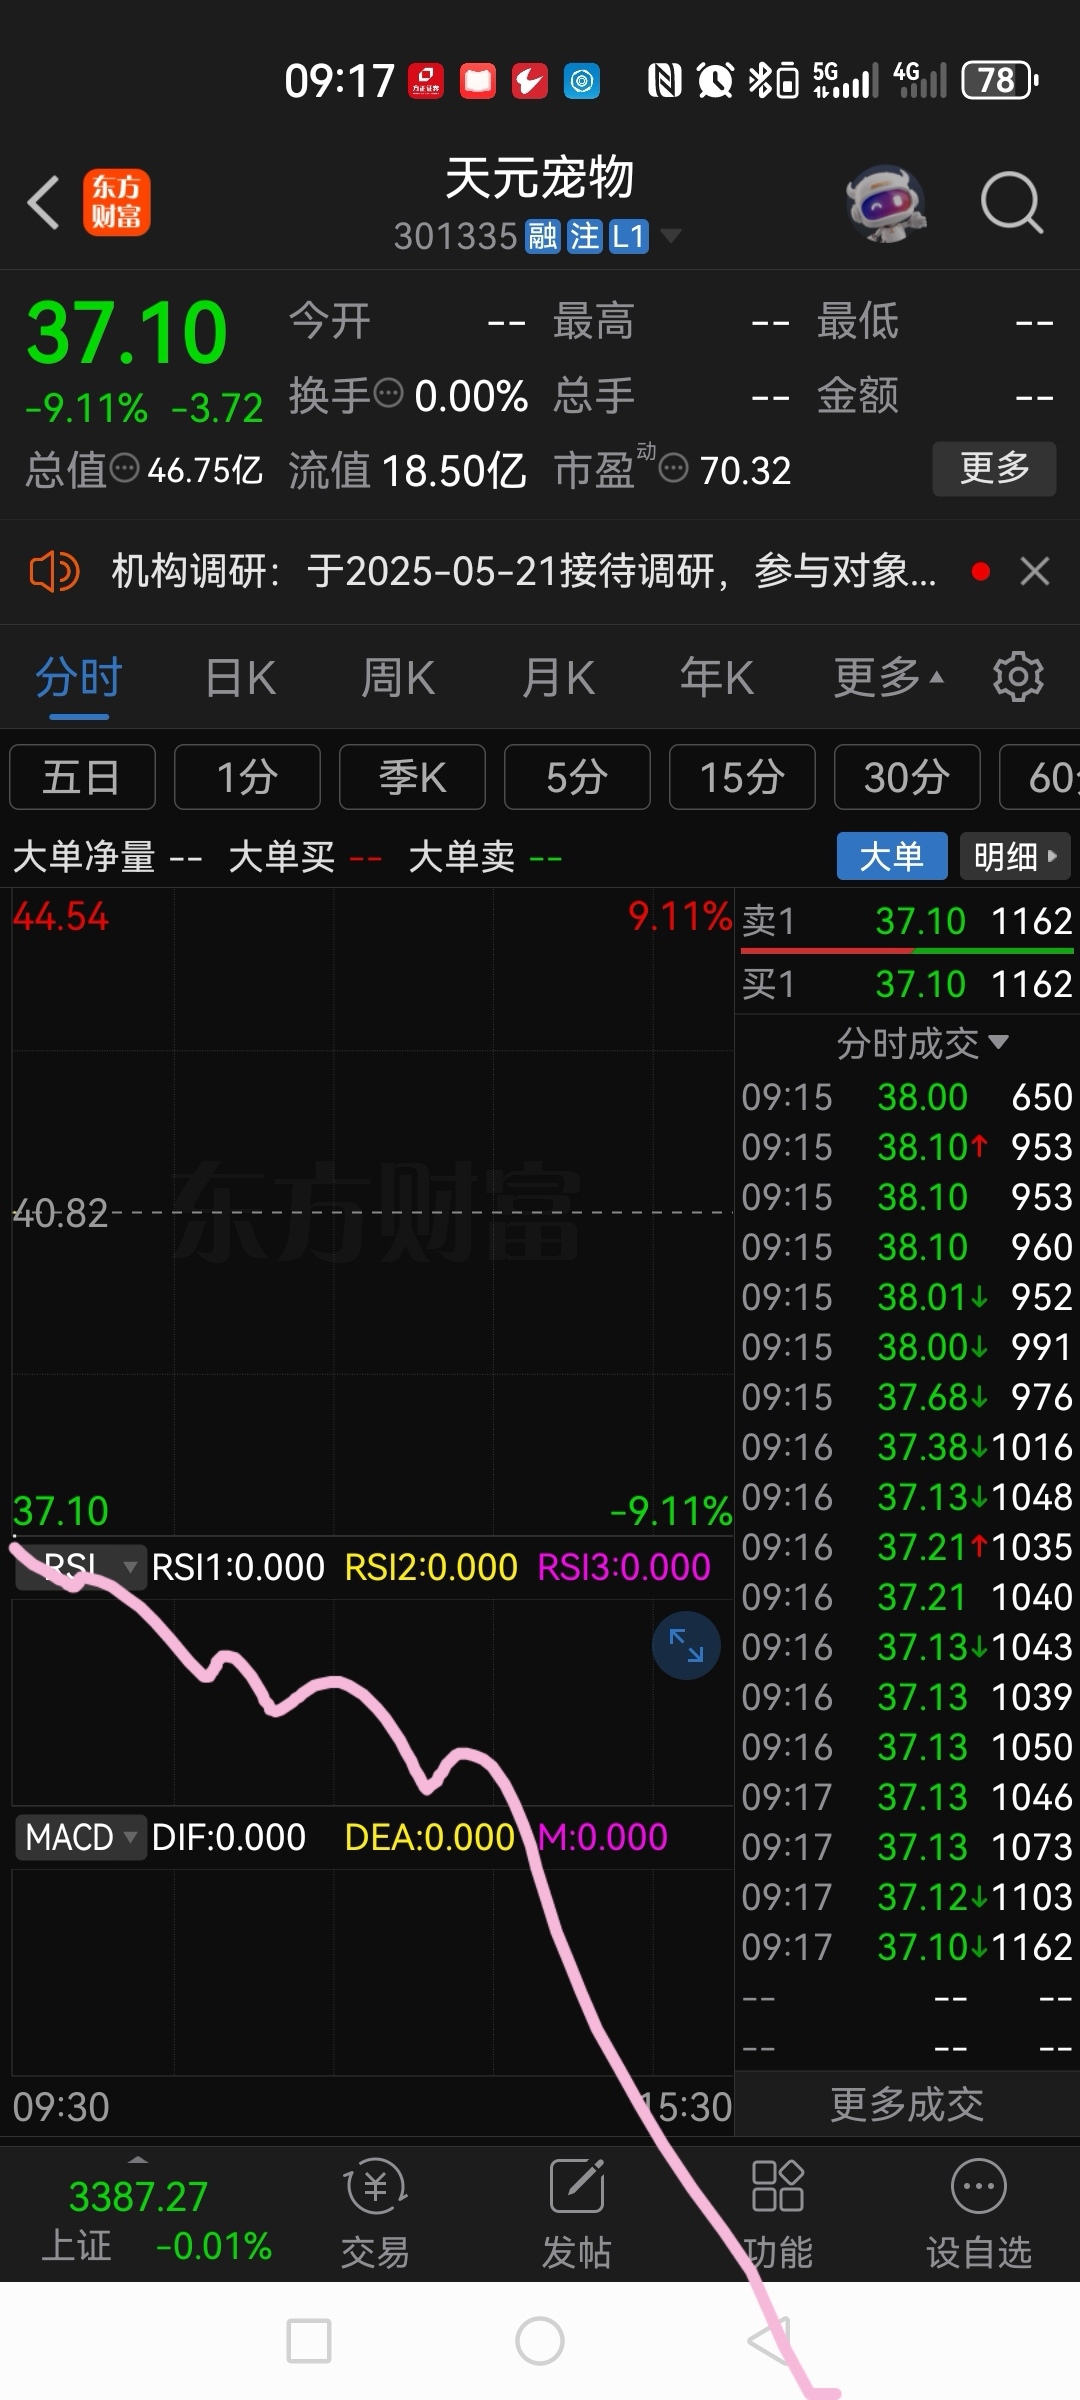Tap info icon beside 总值

[x=124, y=467]
